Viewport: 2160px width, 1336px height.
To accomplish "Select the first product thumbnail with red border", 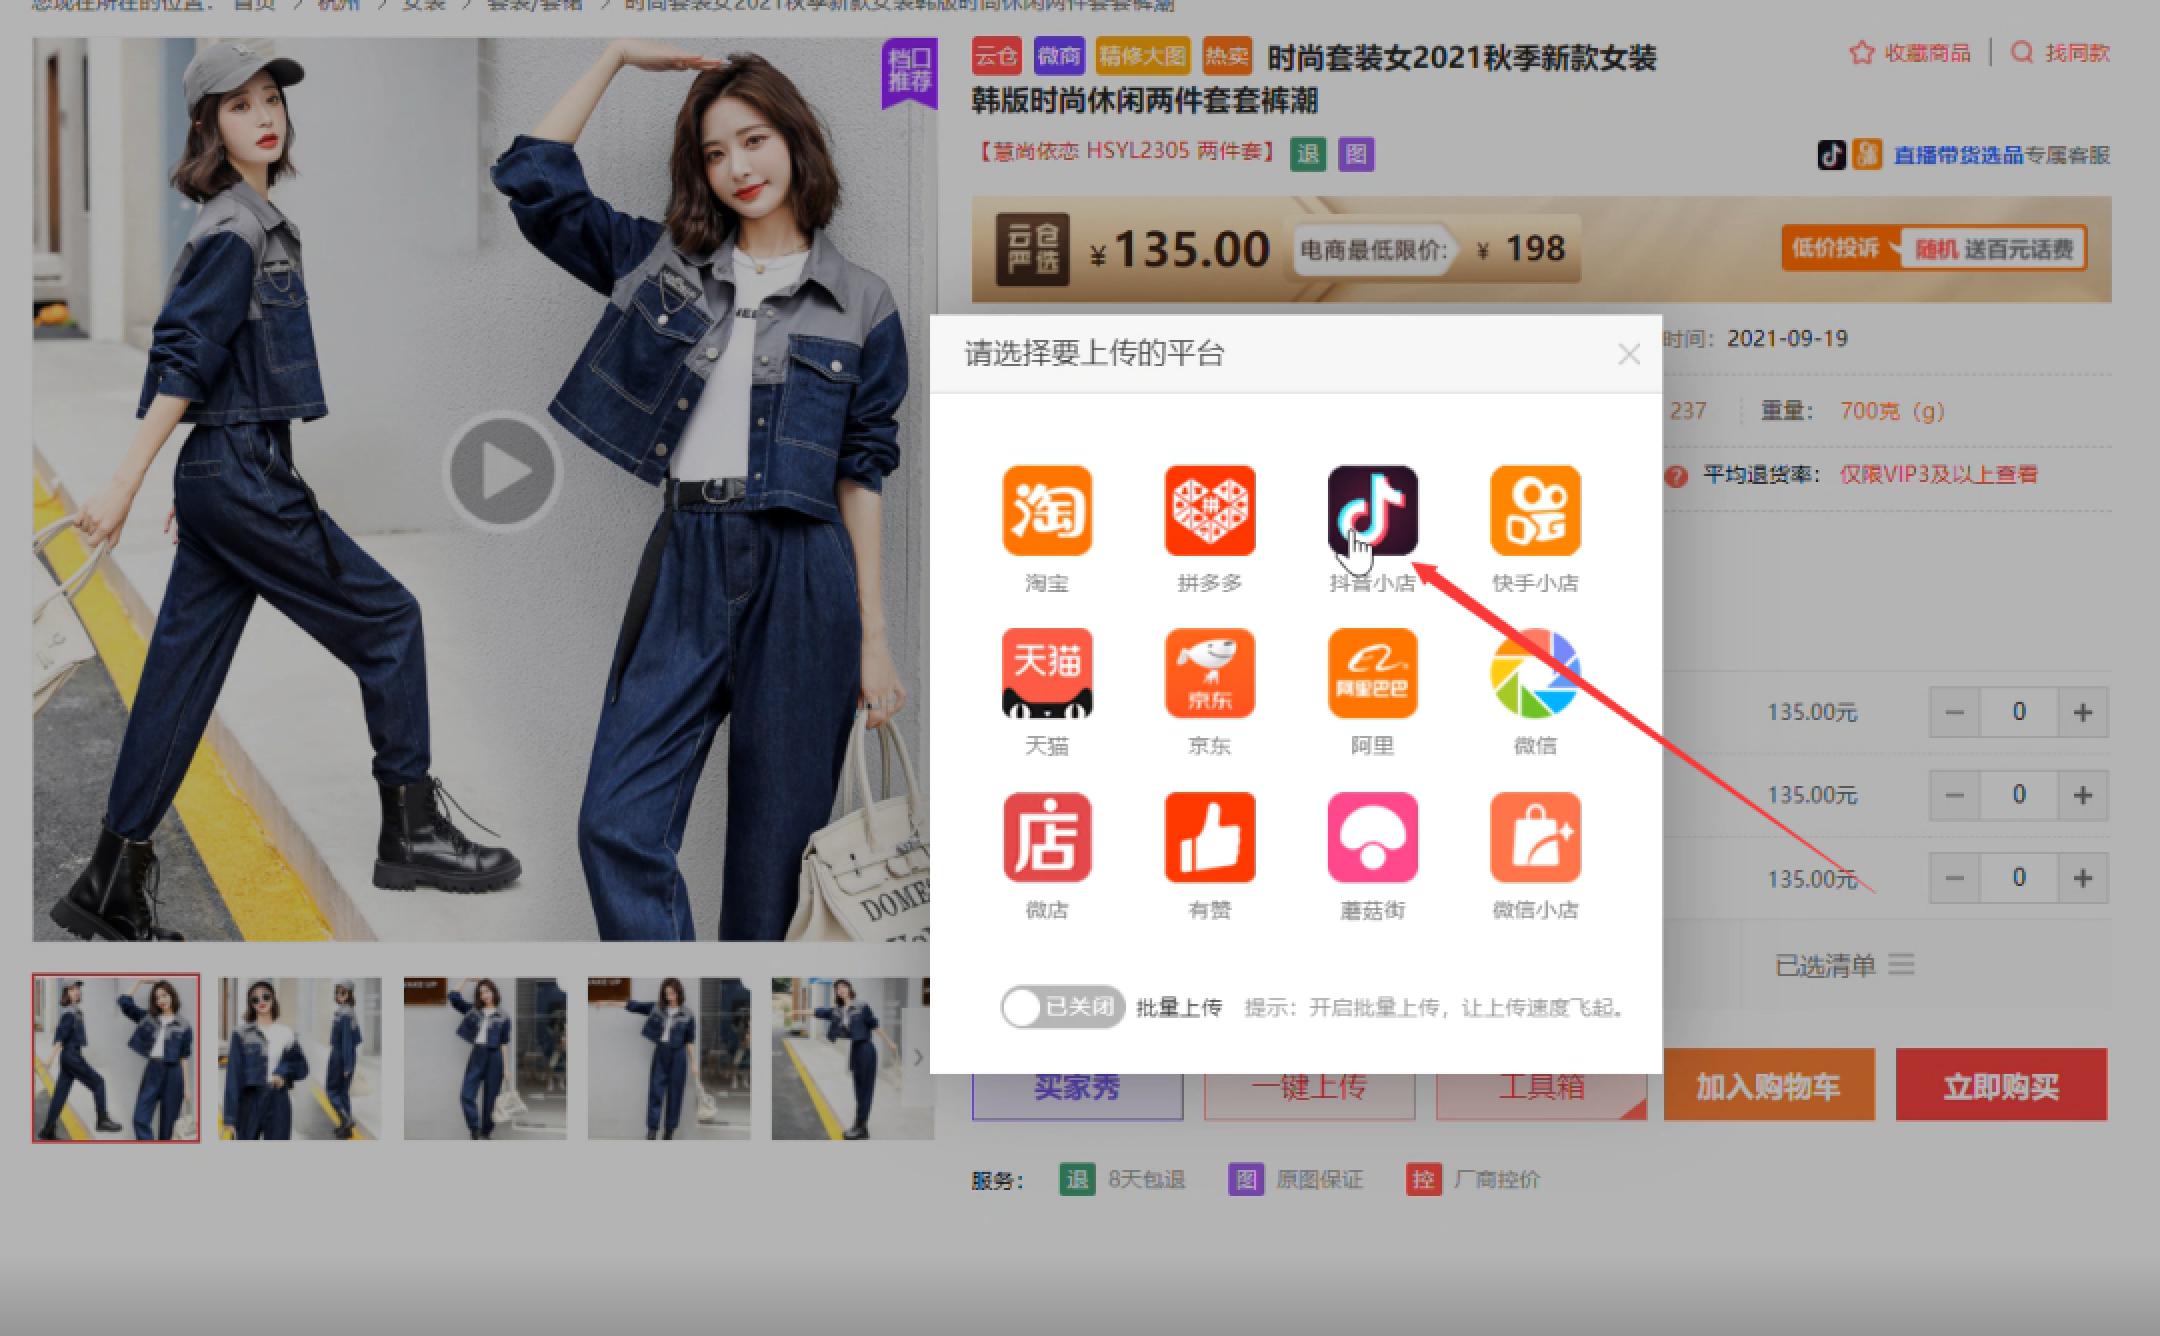I will pyautogui.click(x=116, y=1058).
